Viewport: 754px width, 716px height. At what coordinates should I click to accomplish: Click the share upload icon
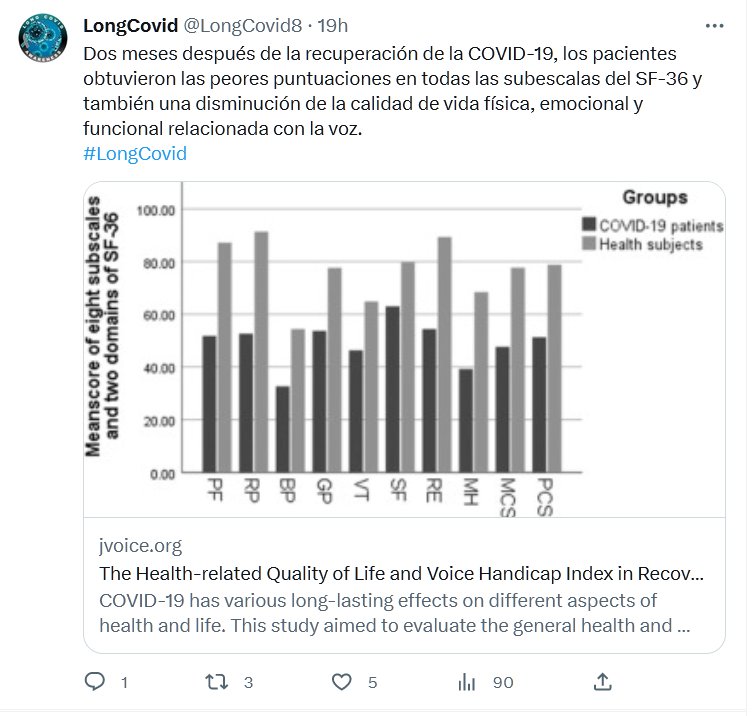[602, 682]
